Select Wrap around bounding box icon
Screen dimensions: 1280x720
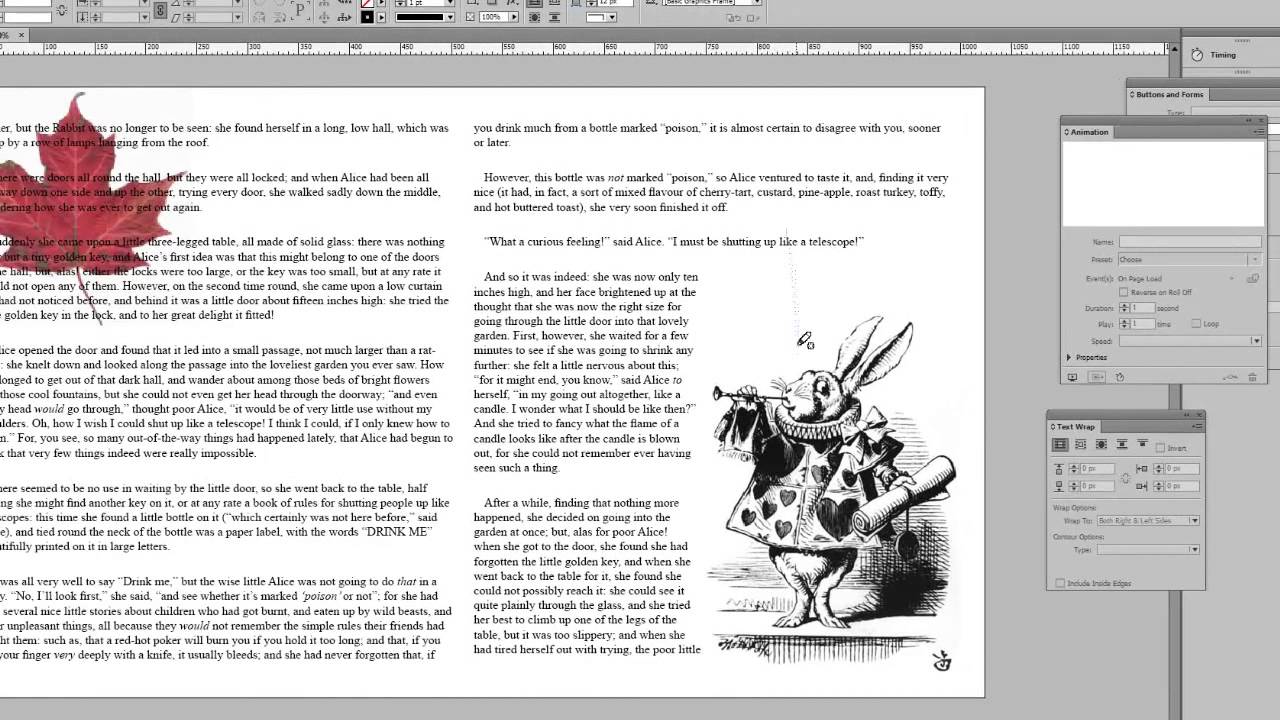(1081, 444)
